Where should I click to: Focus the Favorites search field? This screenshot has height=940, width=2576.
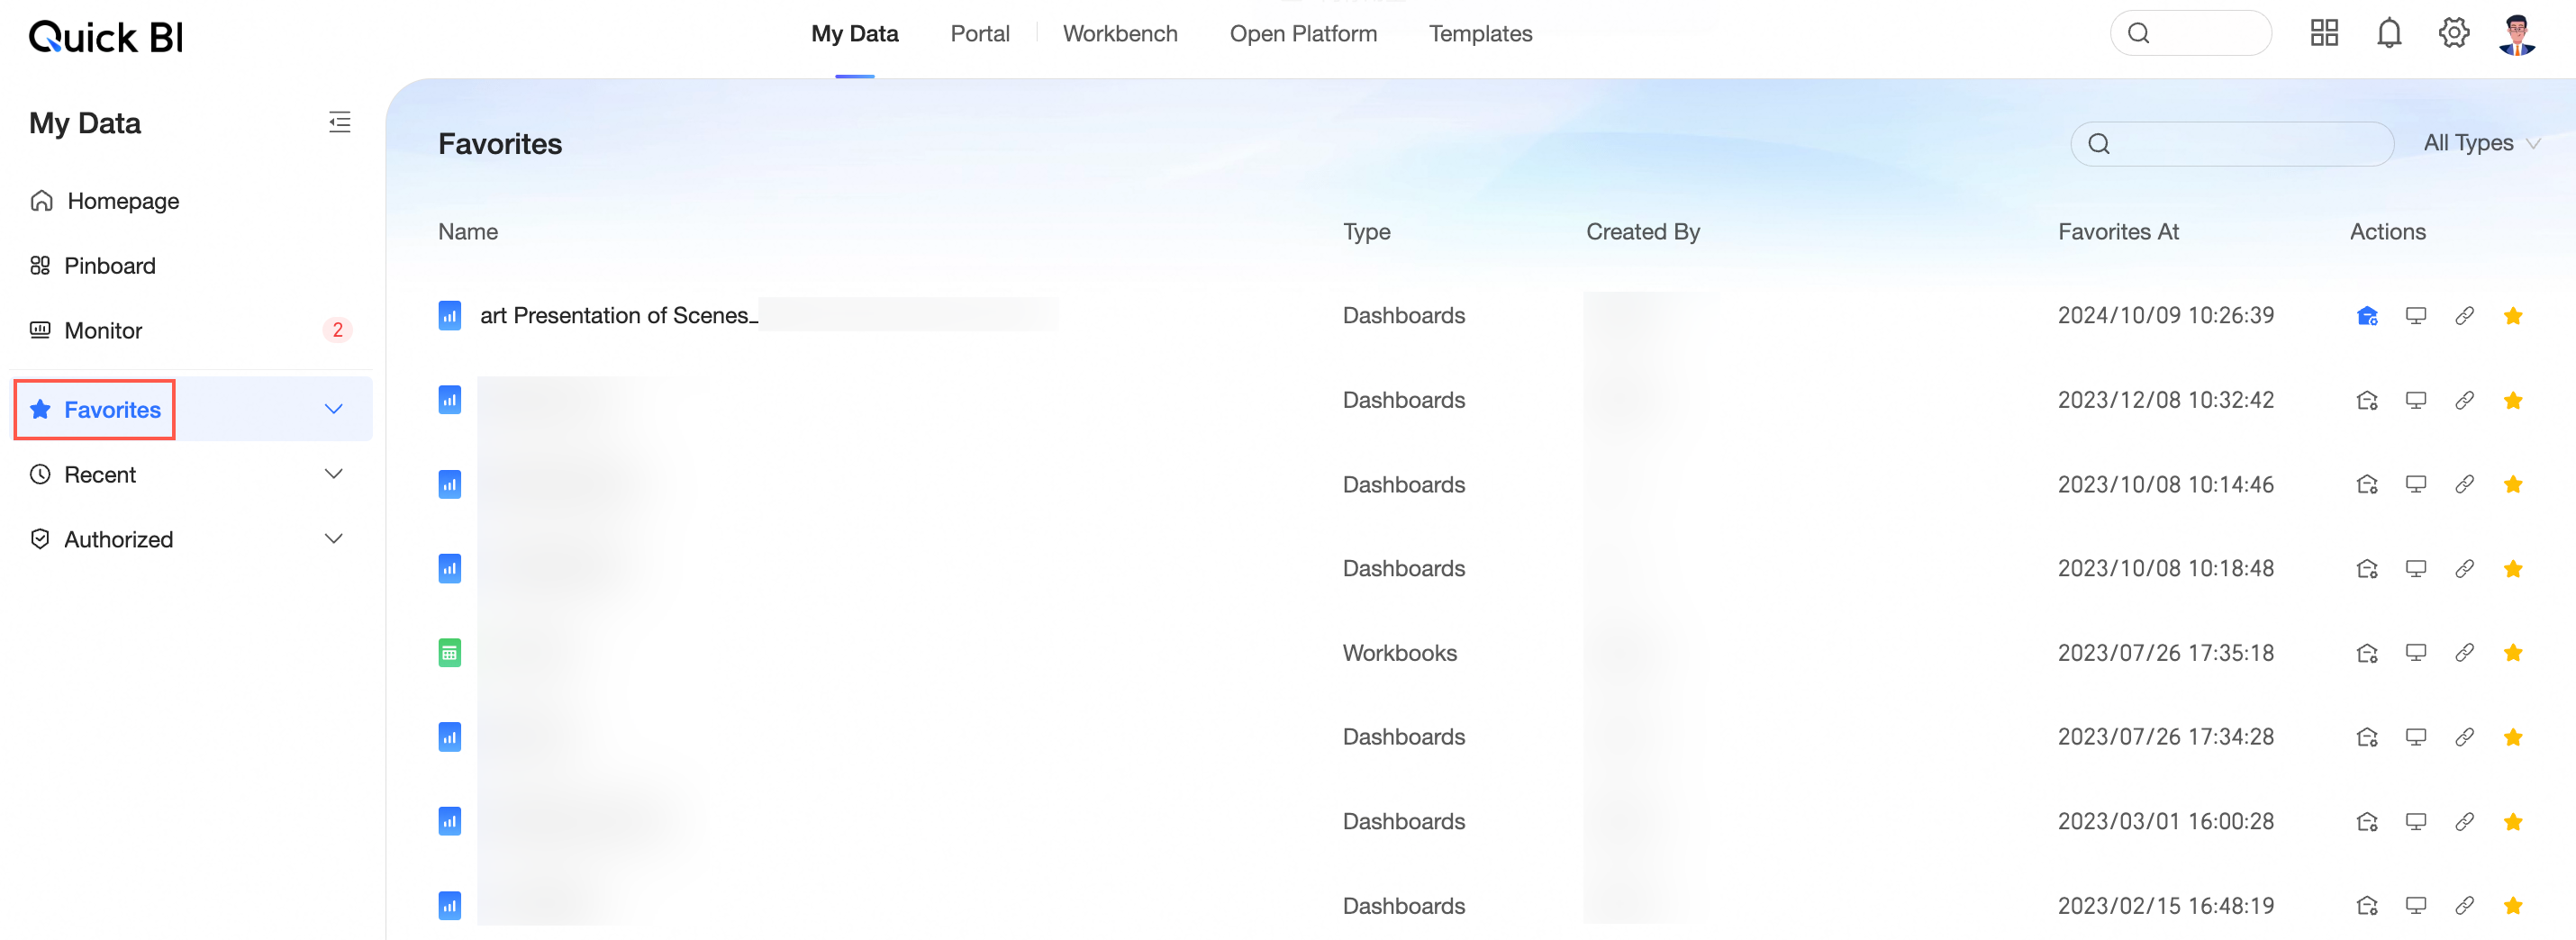[x=2231, y=144]
